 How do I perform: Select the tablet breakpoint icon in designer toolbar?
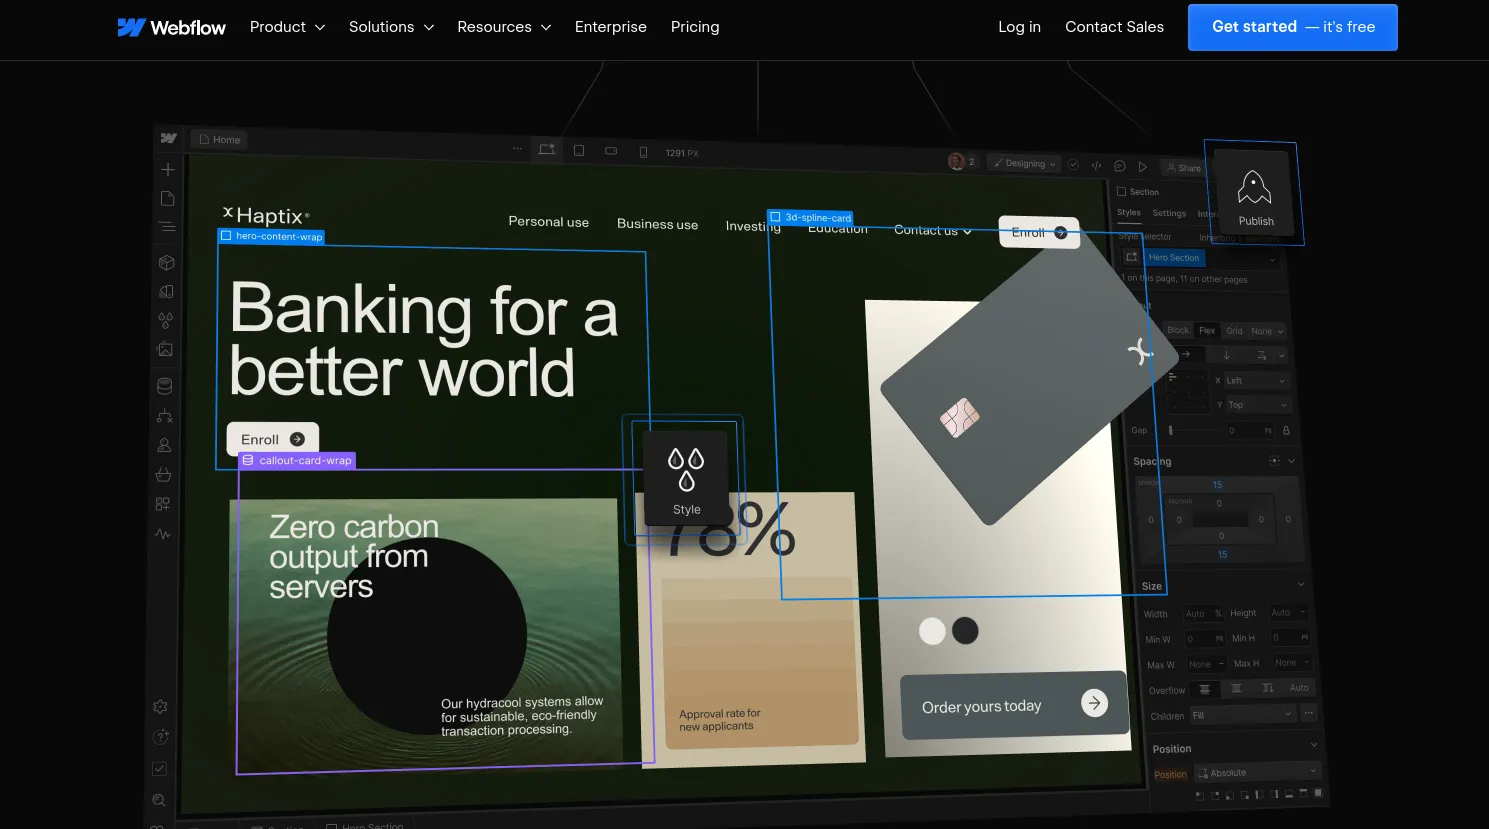pyautogui.click(x=579, y=150)
